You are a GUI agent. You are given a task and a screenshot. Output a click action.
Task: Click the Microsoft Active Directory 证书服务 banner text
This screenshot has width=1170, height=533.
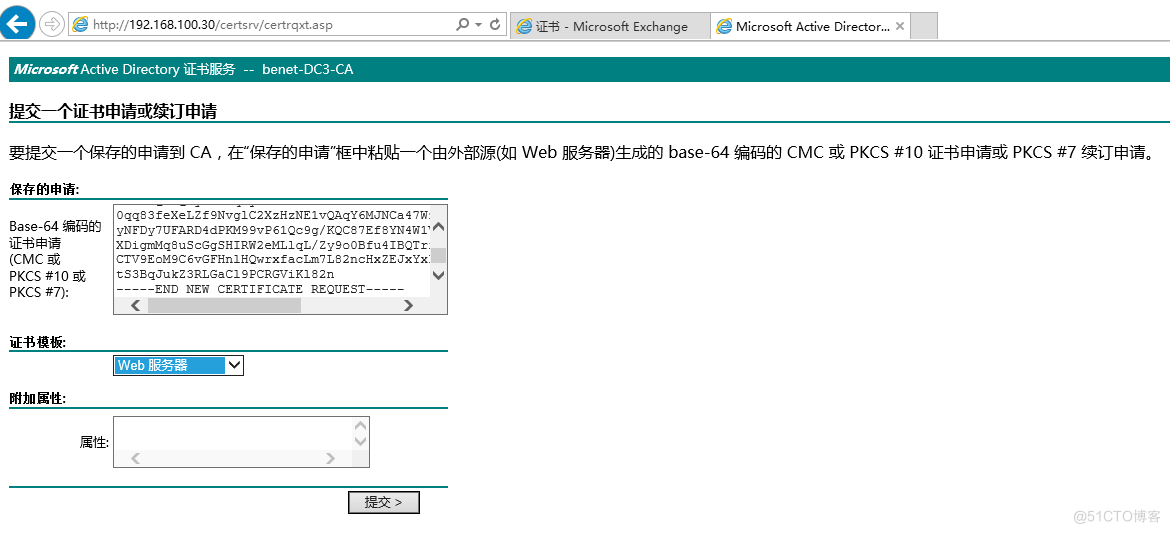click(x=183, y=69)
